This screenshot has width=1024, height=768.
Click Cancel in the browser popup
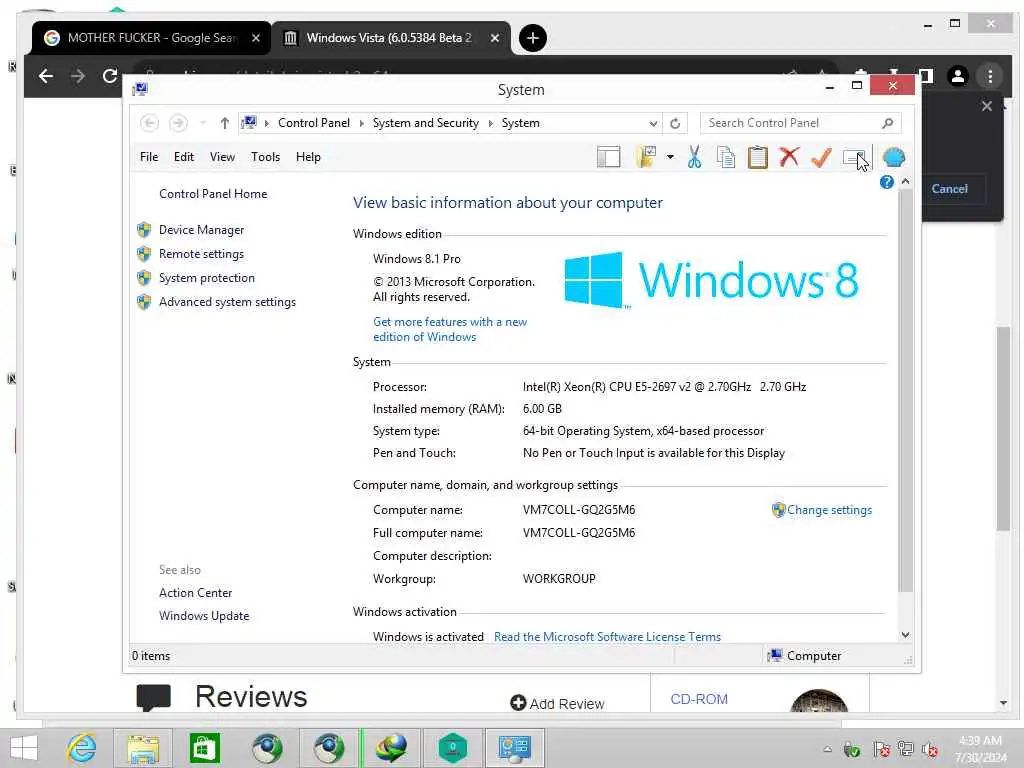[950, 189]
